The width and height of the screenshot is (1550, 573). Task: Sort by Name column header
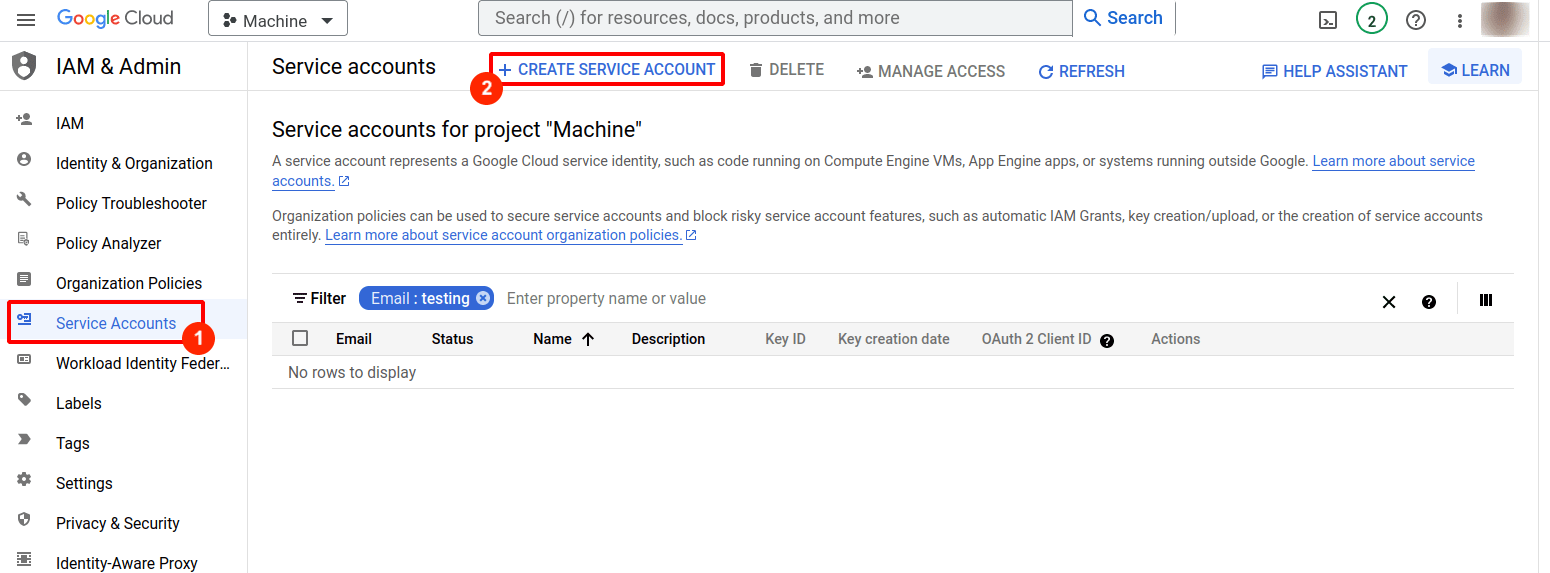click(x=552, y=339)
